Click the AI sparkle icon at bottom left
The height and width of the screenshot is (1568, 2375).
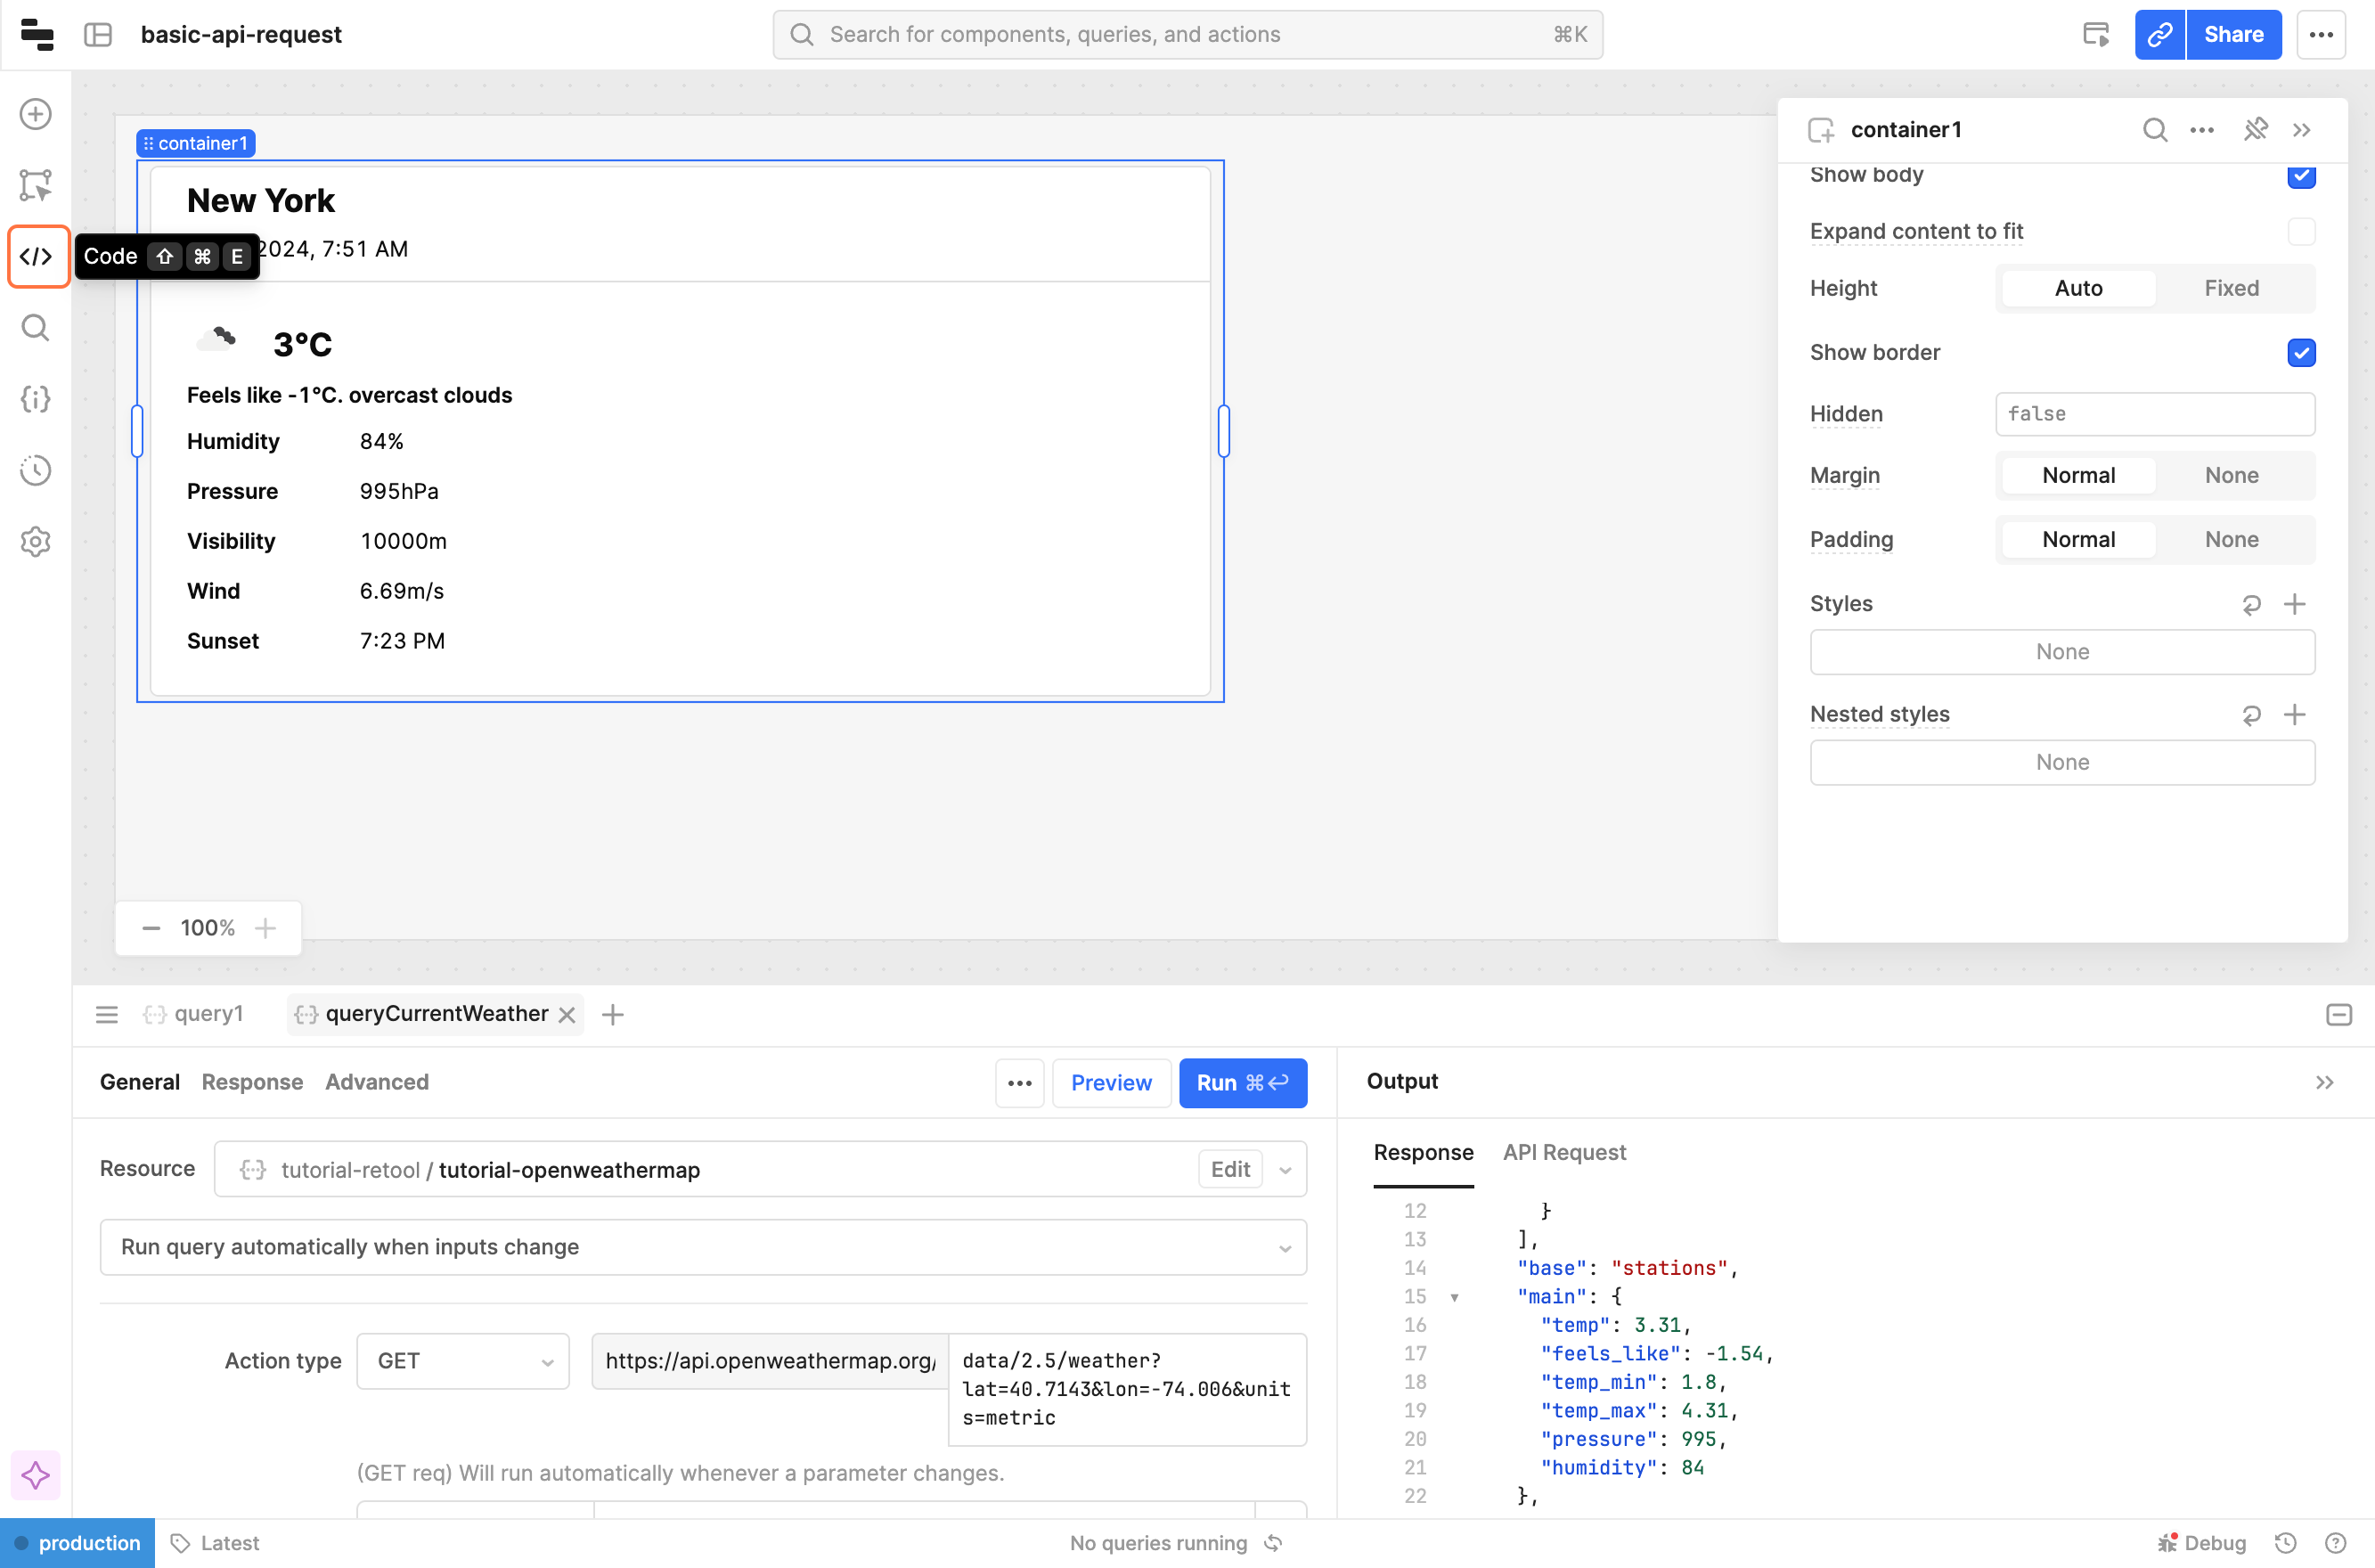(36, 1475)
